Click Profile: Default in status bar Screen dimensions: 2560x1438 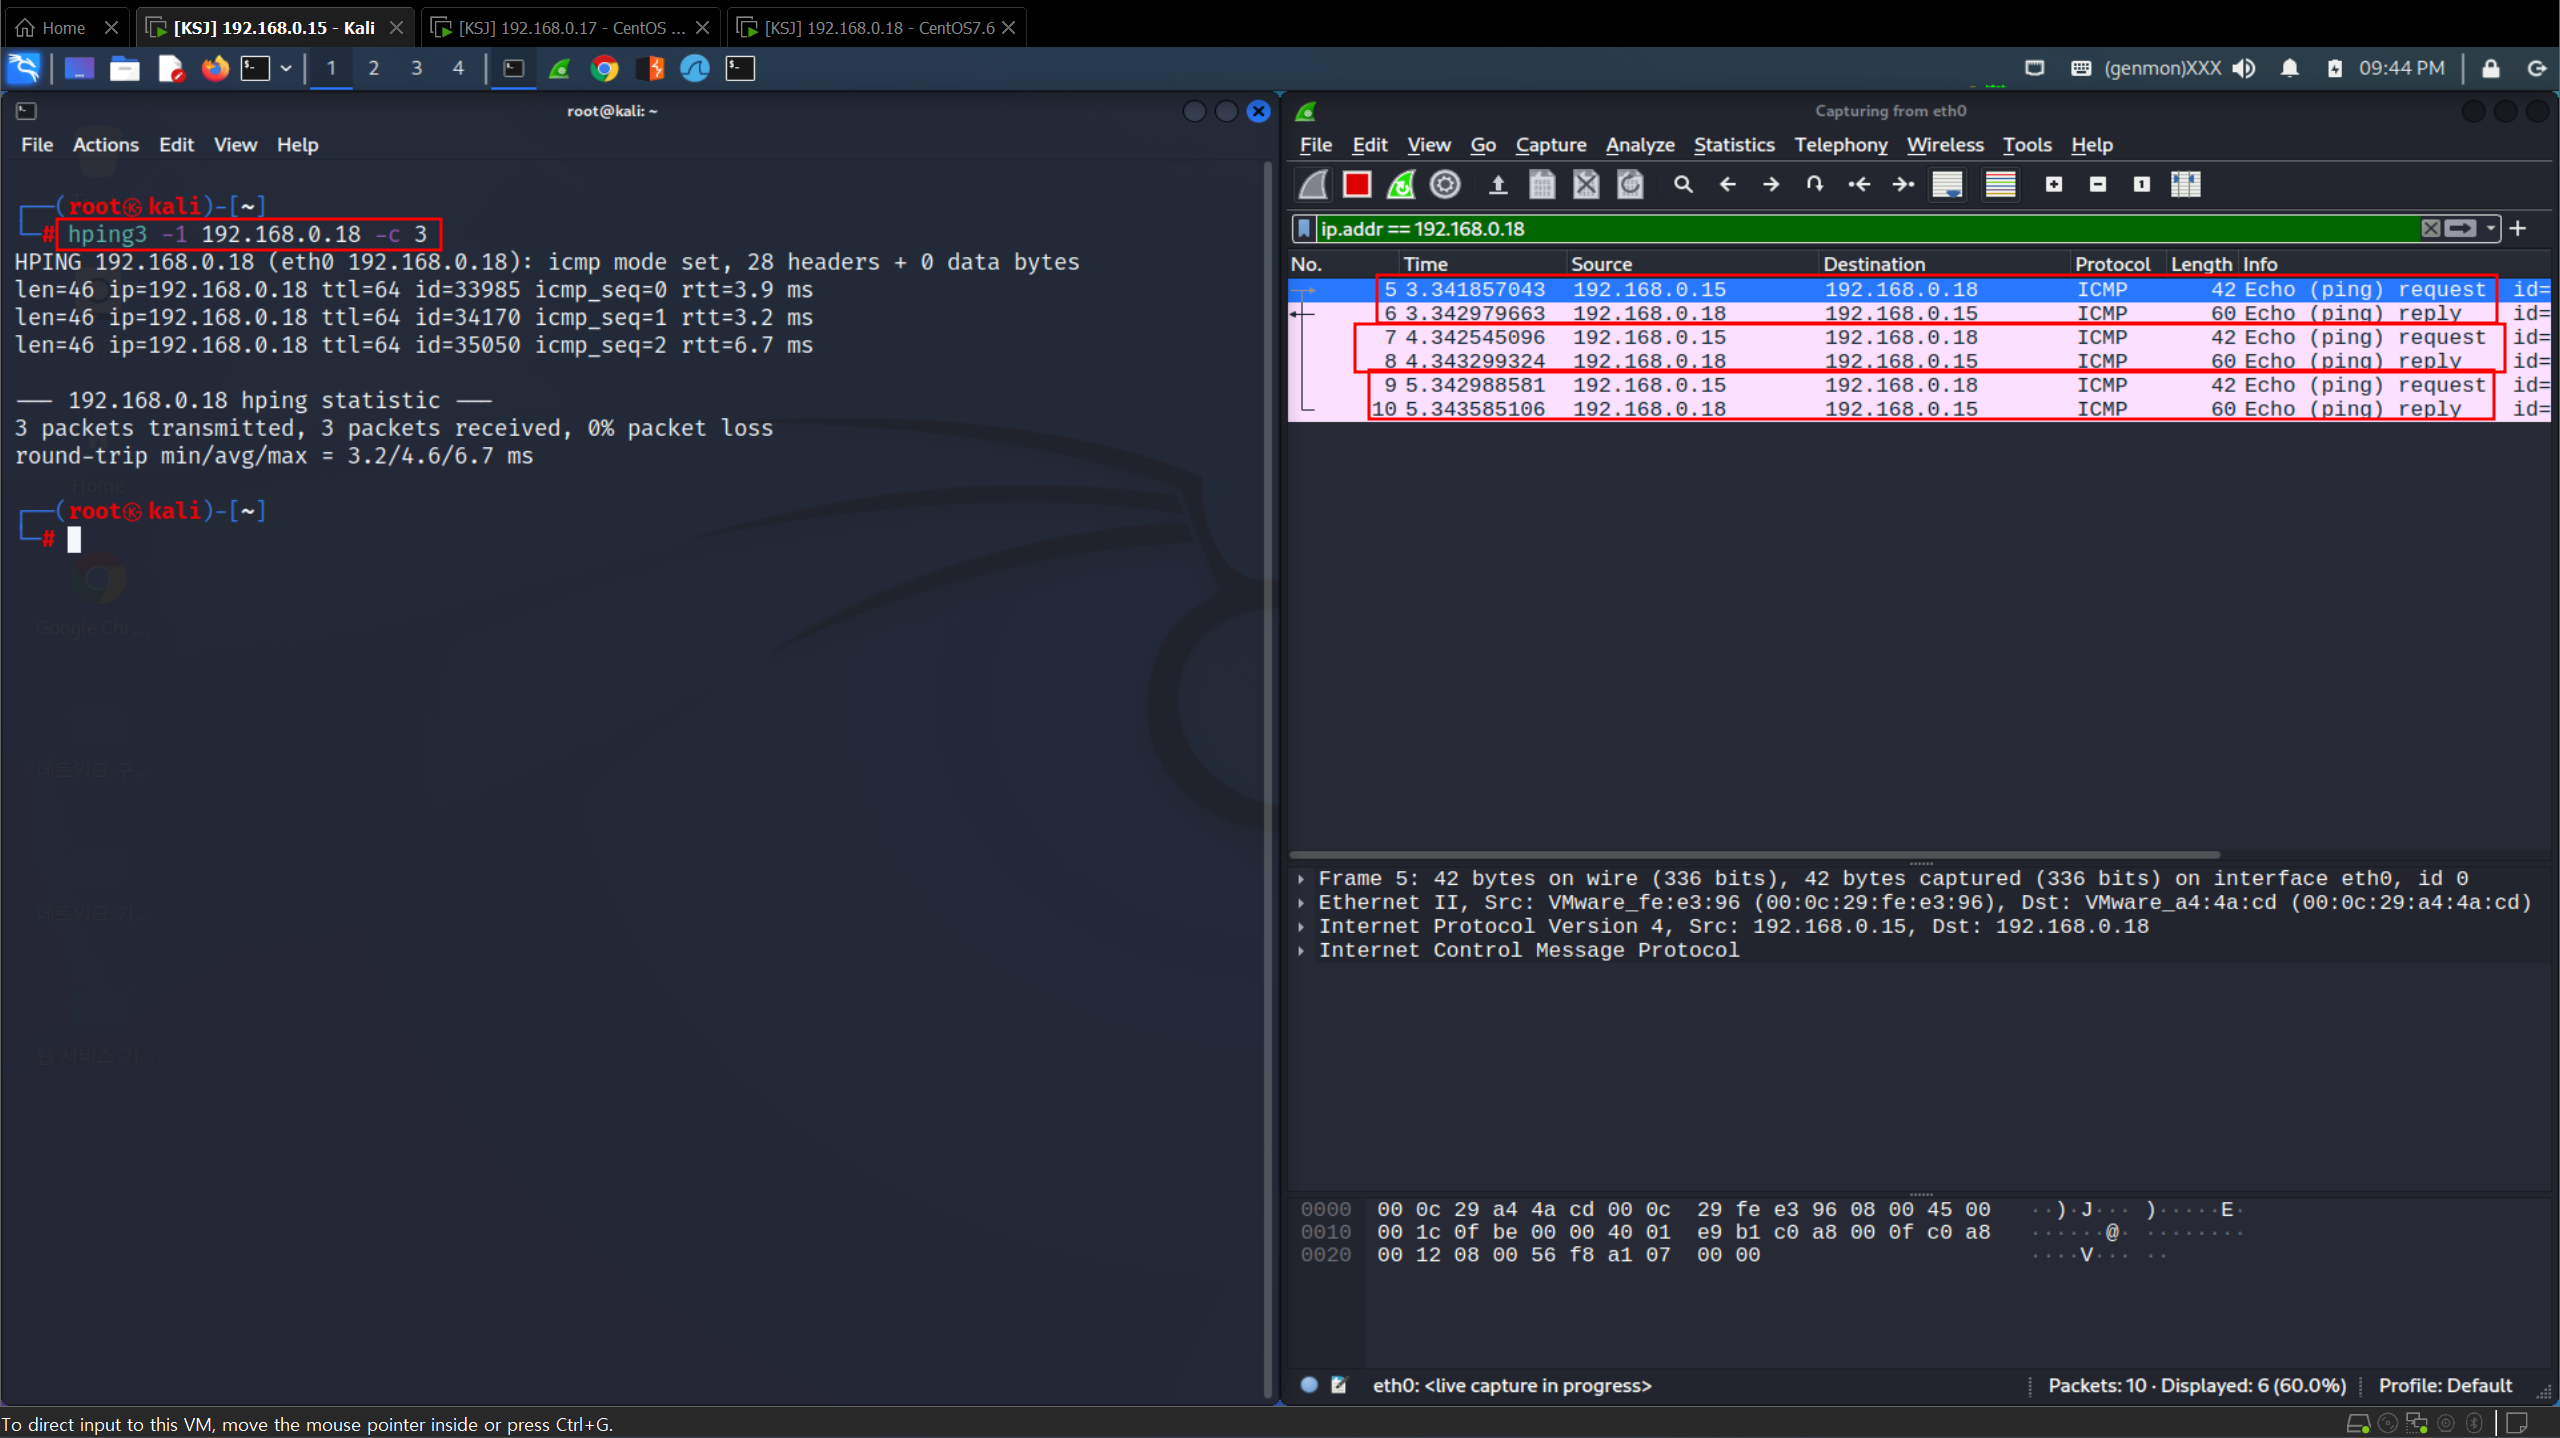click(2444, 1385)
